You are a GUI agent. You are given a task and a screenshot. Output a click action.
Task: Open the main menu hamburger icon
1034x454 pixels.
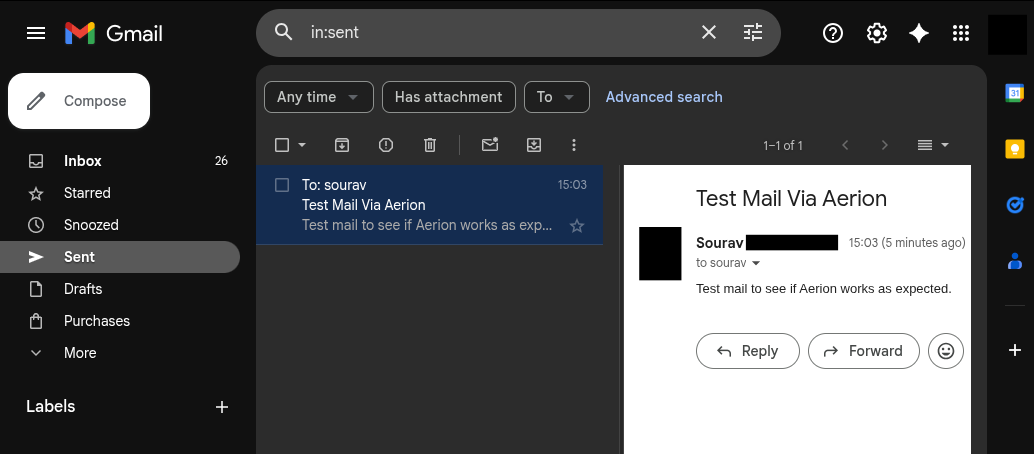click(36, 33)
